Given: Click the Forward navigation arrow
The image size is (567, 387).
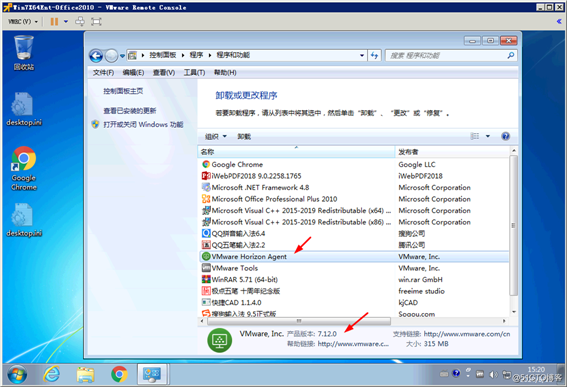Looking at the screenshot, I should tap(111, 56).
